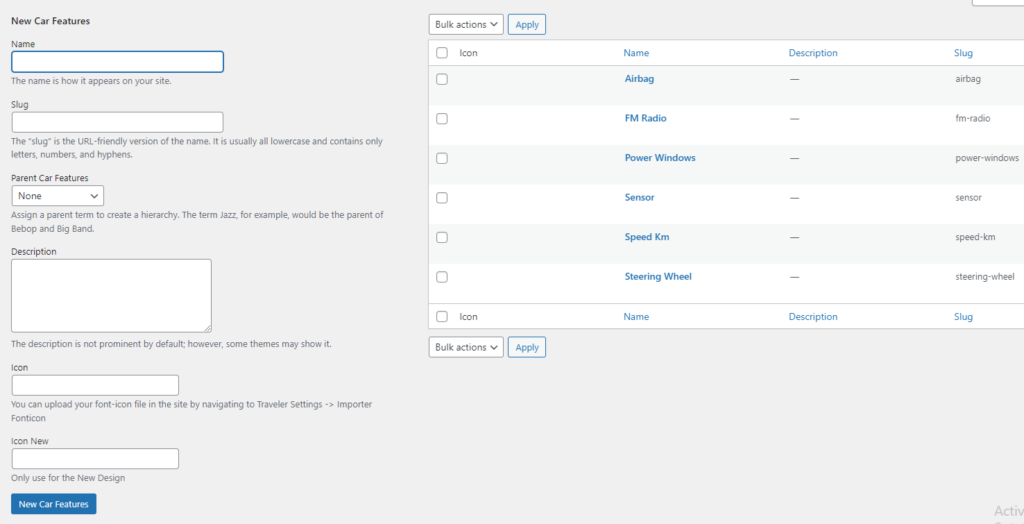1024x524 pixels.
Task: Open the bottom Bulk actions dropdown
Action: tap(466, 348)
